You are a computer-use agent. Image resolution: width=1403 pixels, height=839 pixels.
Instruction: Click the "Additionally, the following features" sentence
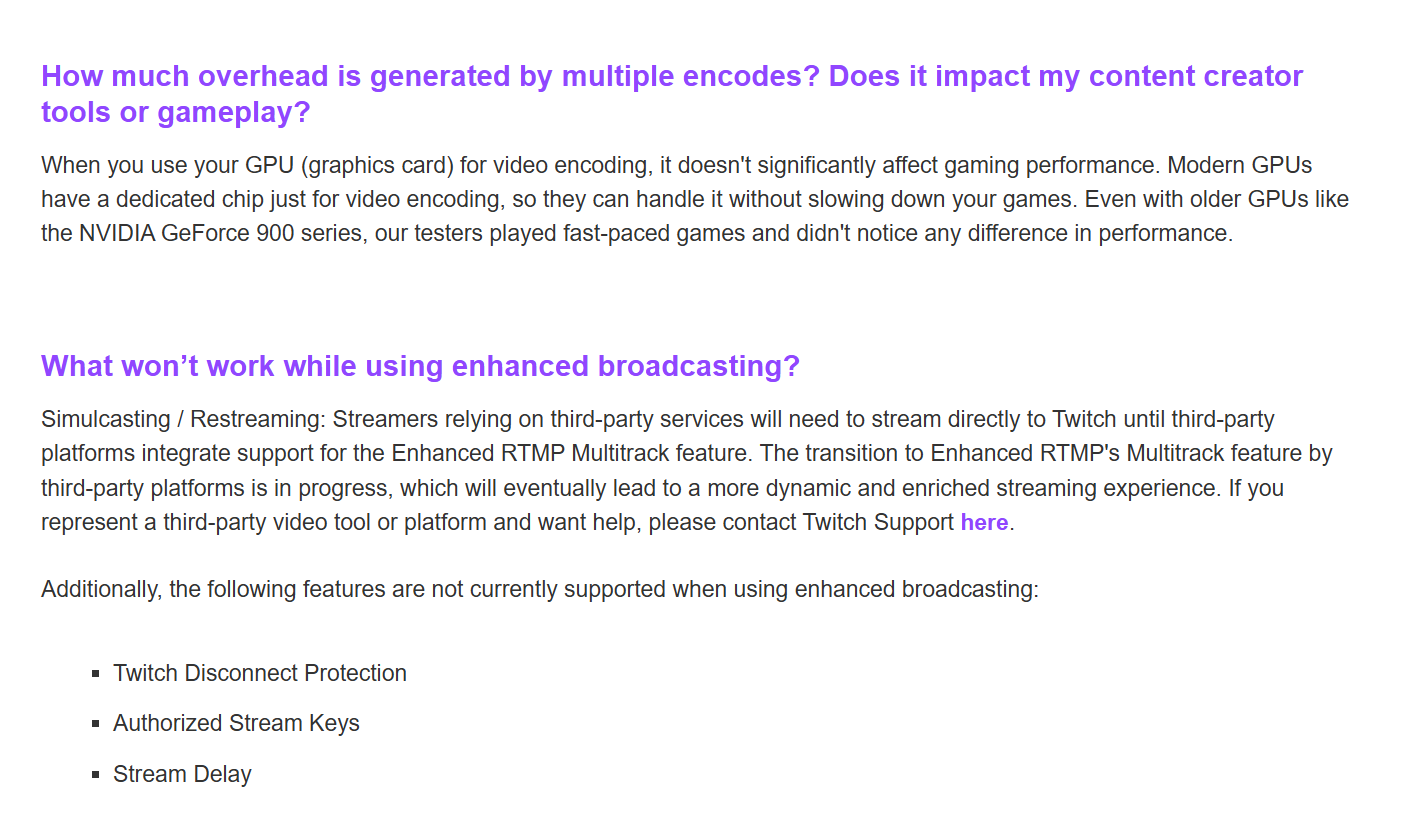[x=540, y=589]
